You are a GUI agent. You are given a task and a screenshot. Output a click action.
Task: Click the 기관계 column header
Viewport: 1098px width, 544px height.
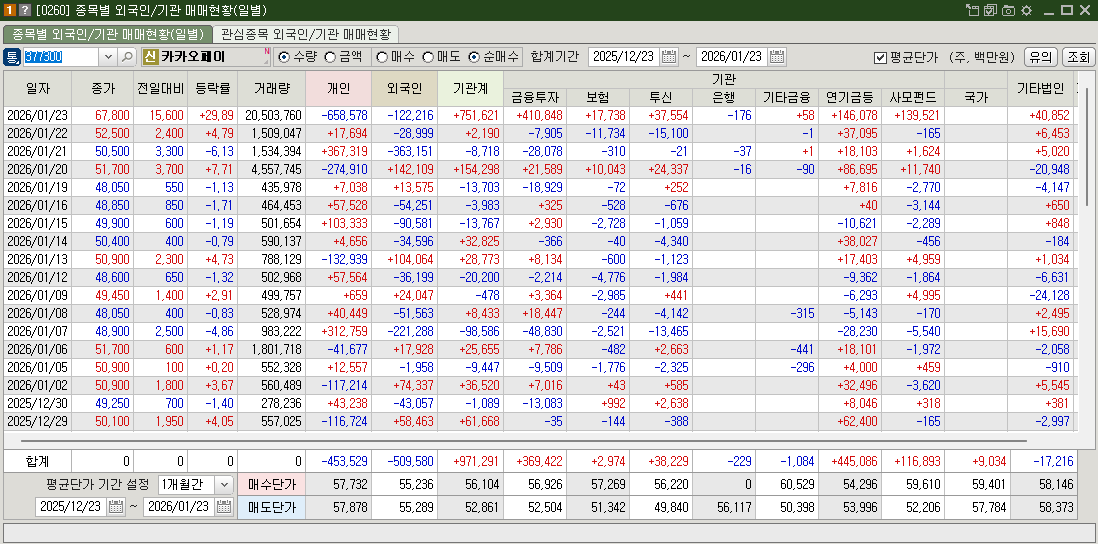(470, 88)
